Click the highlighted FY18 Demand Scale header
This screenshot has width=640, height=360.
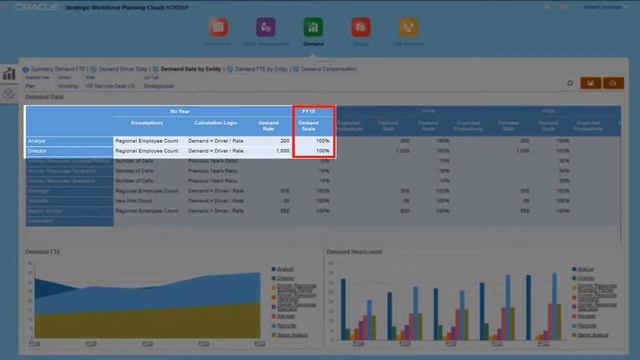[309, 126]
